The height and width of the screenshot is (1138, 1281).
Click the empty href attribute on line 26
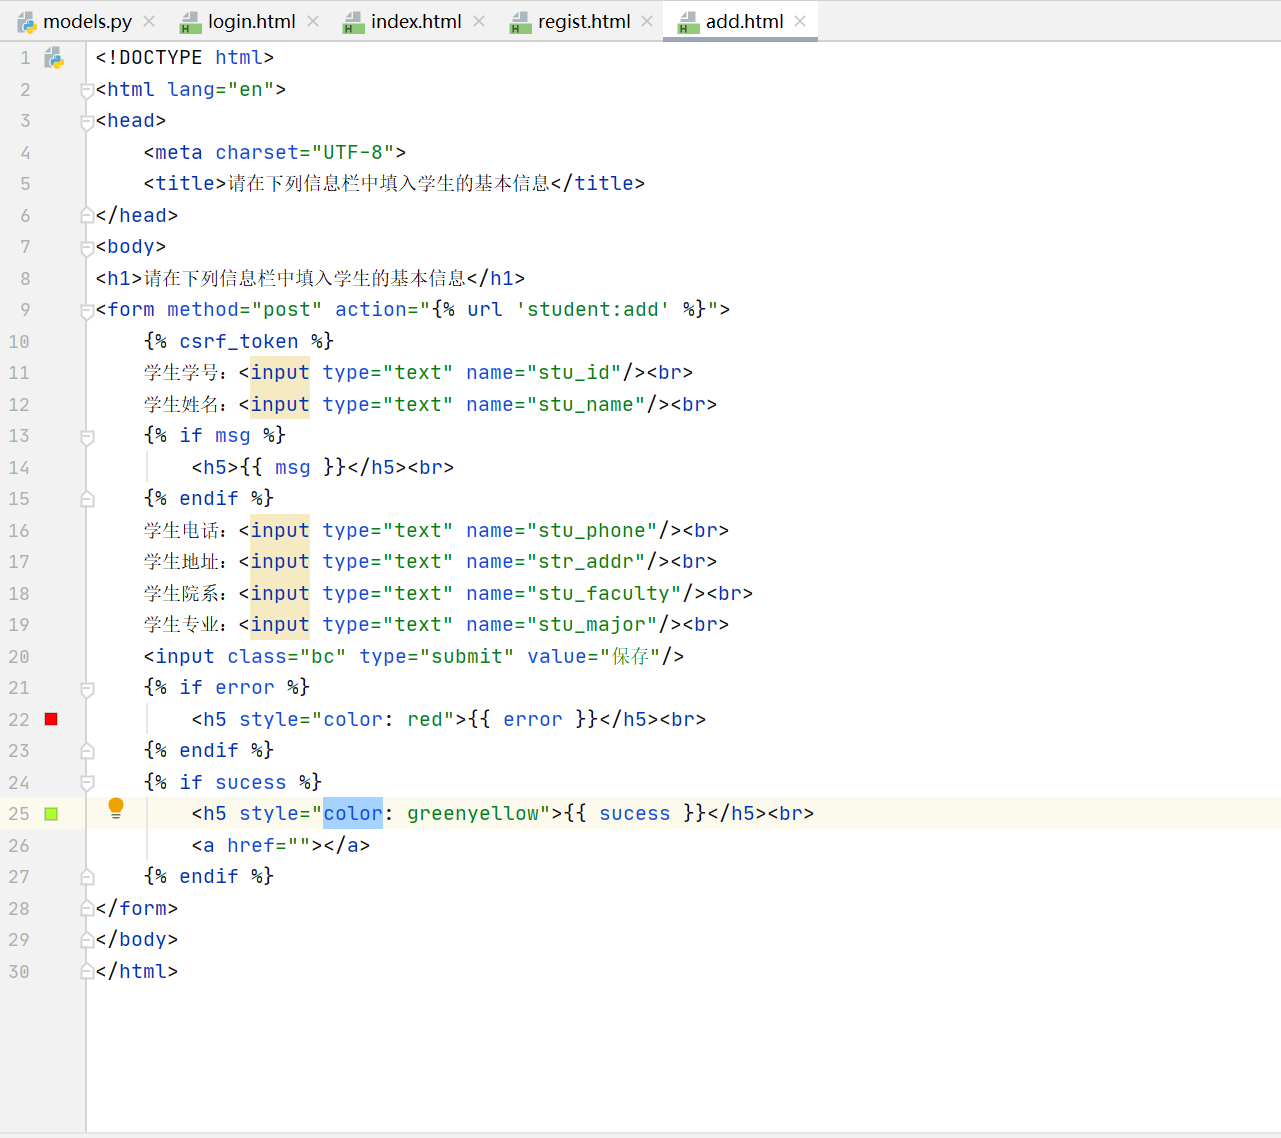(x=269, y=846)
